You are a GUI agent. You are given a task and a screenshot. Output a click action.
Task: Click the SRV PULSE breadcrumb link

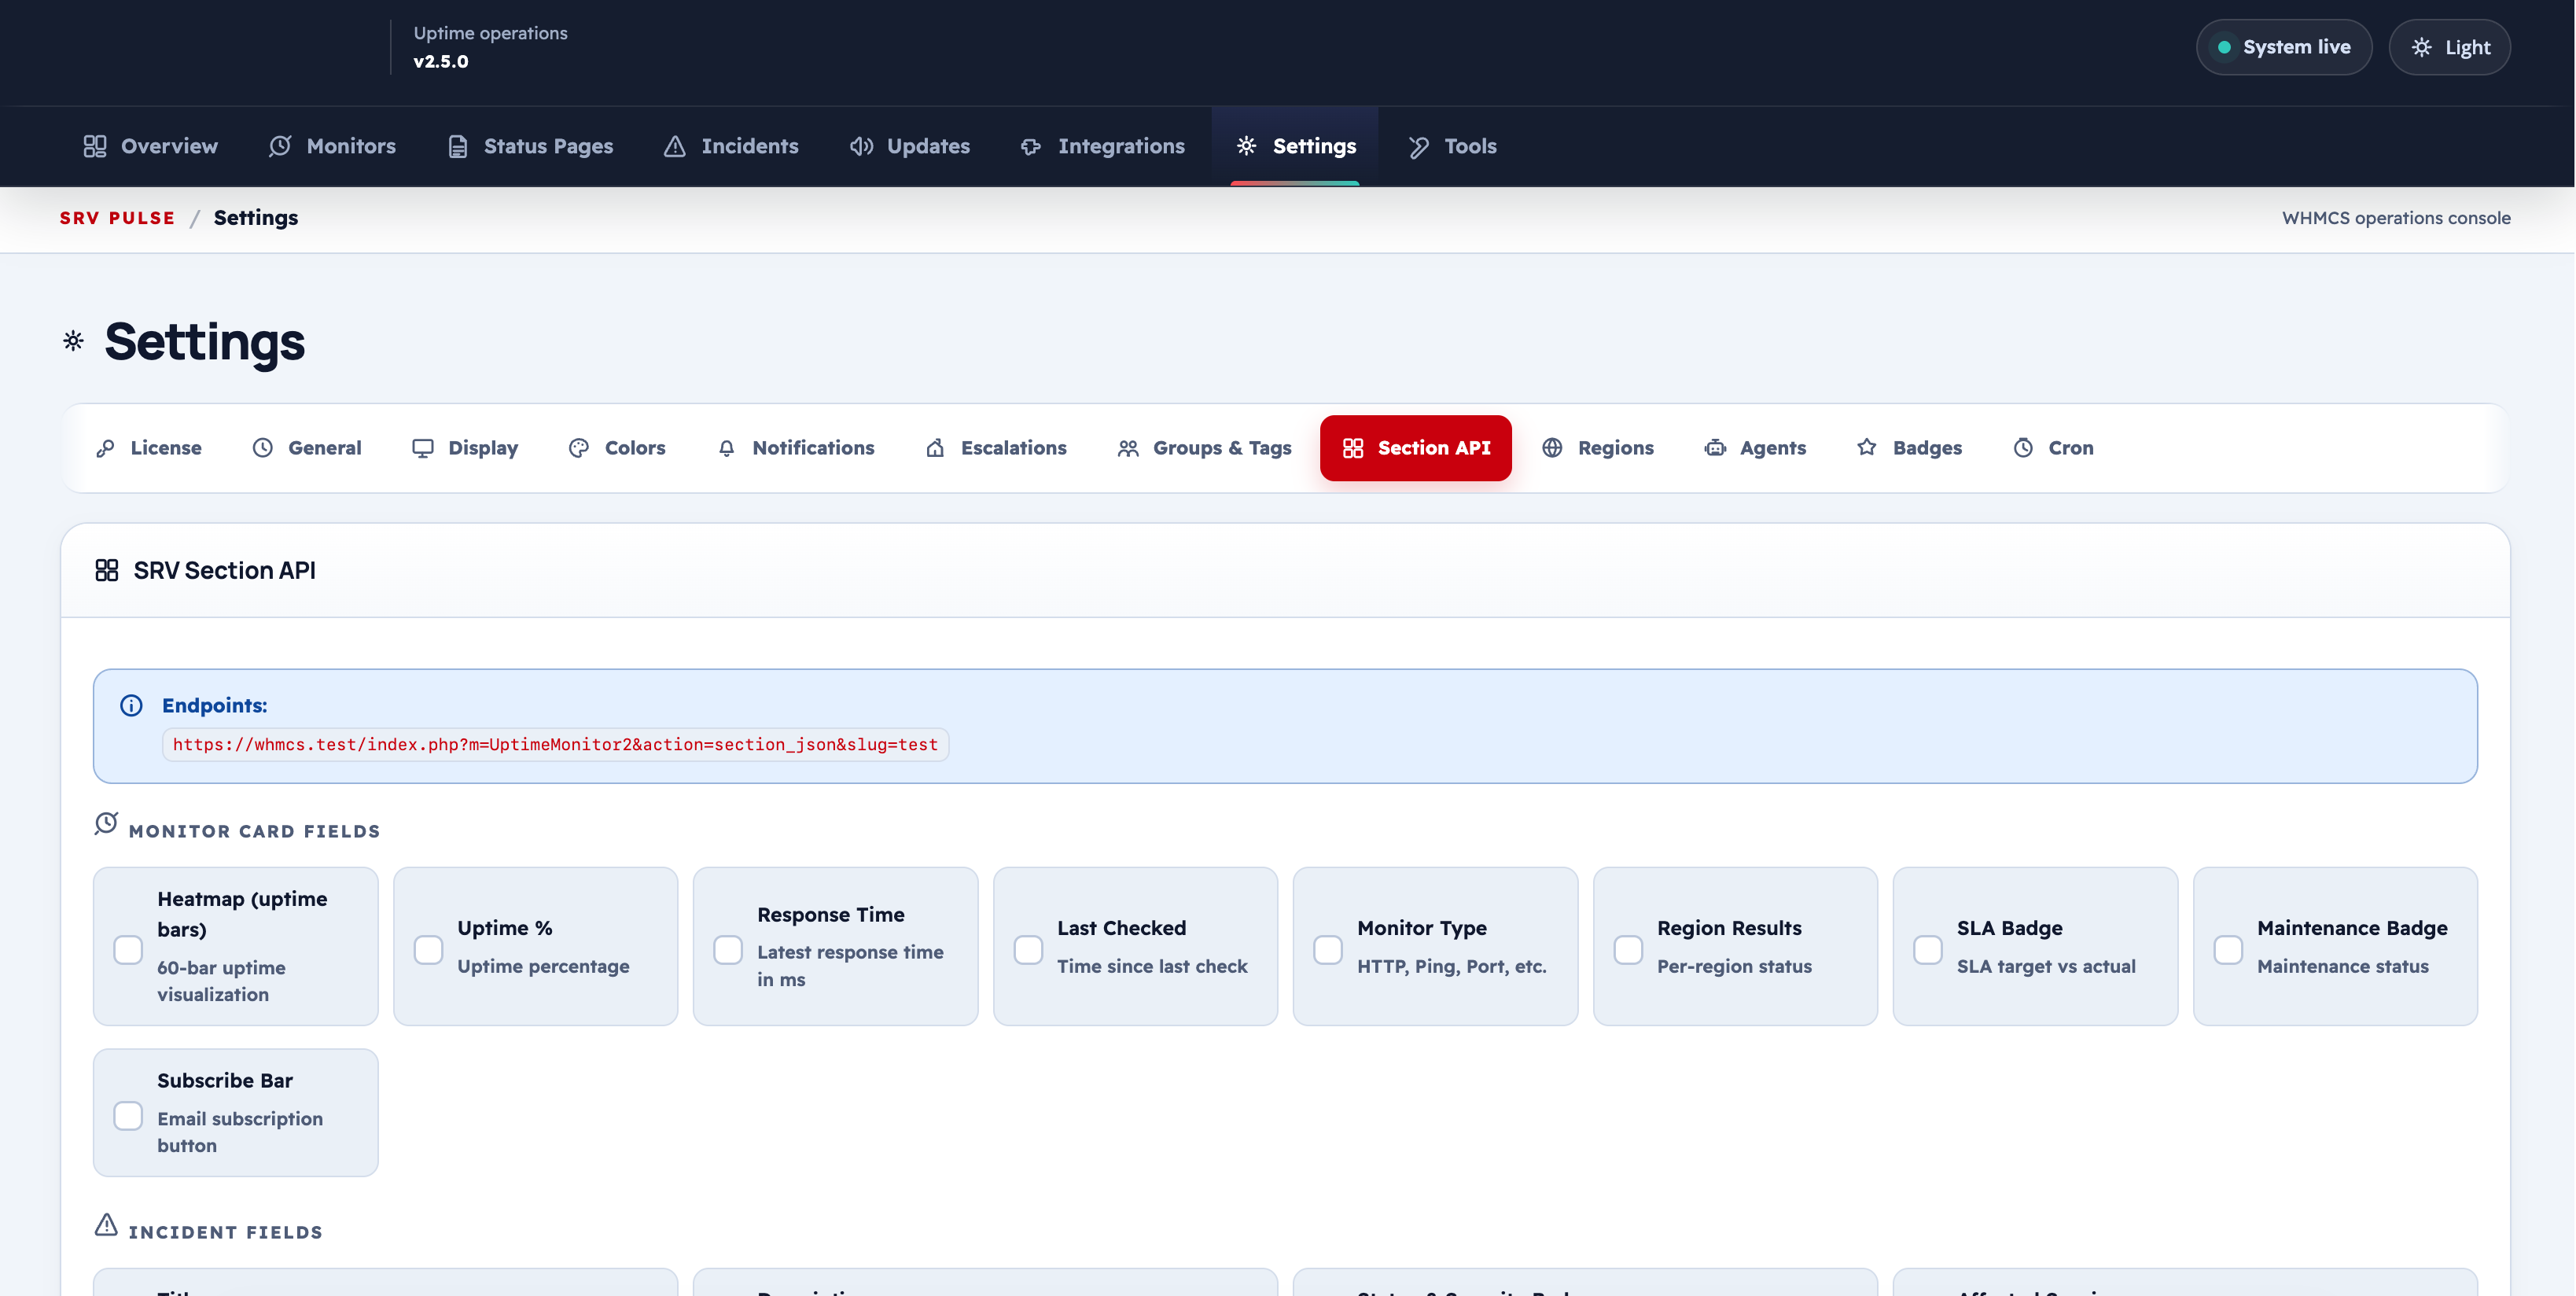point(117,218)
